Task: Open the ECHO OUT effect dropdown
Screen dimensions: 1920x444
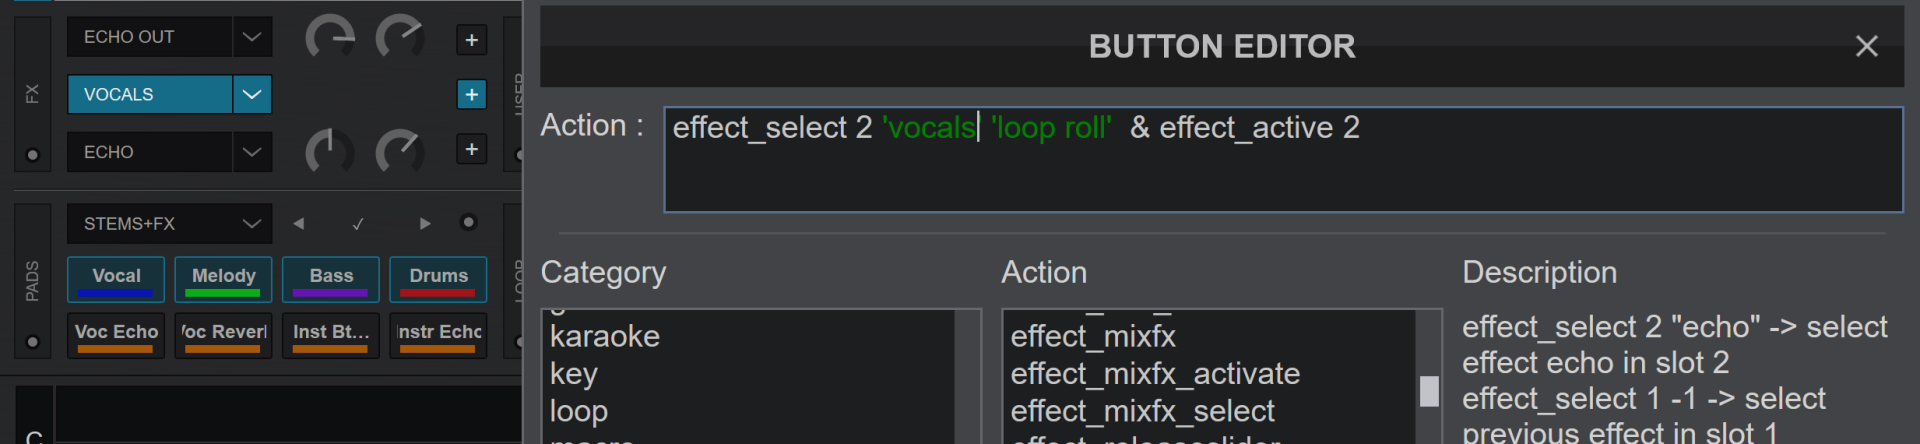Action: point(252,37)
